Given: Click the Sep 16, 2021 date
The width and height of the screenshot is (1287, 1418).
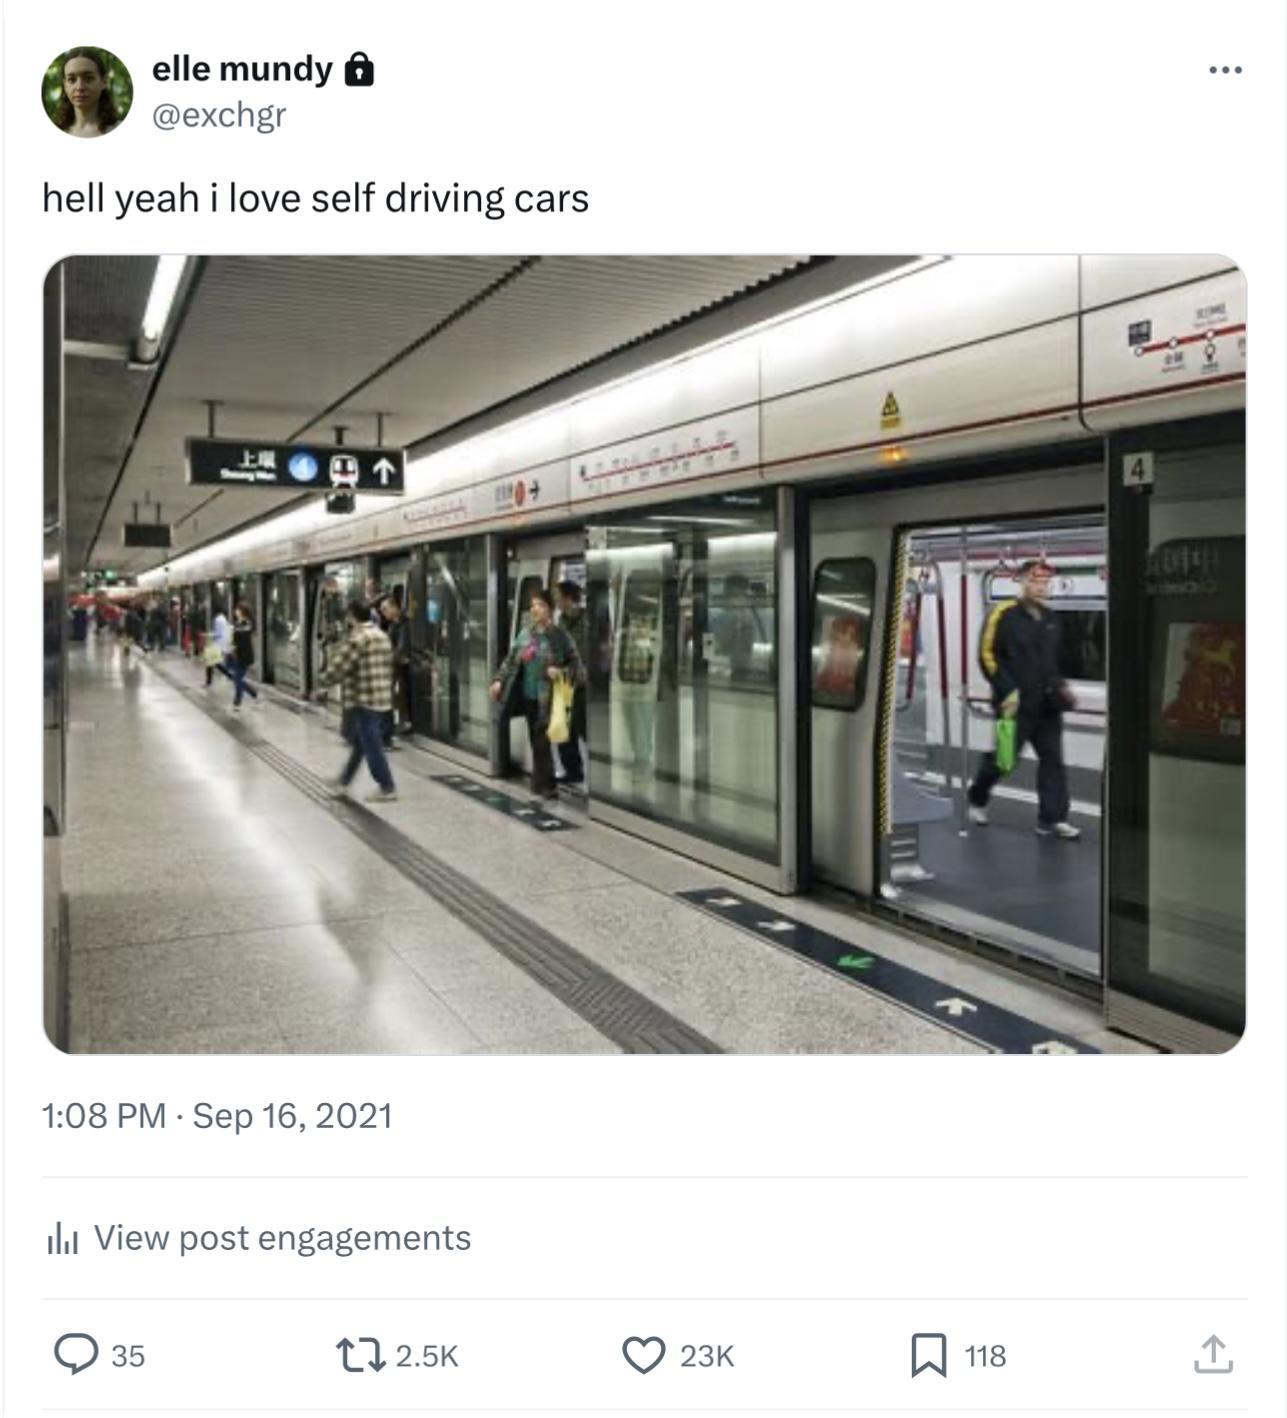Looking at the screenshot, I should click(x=292, y=1115).
